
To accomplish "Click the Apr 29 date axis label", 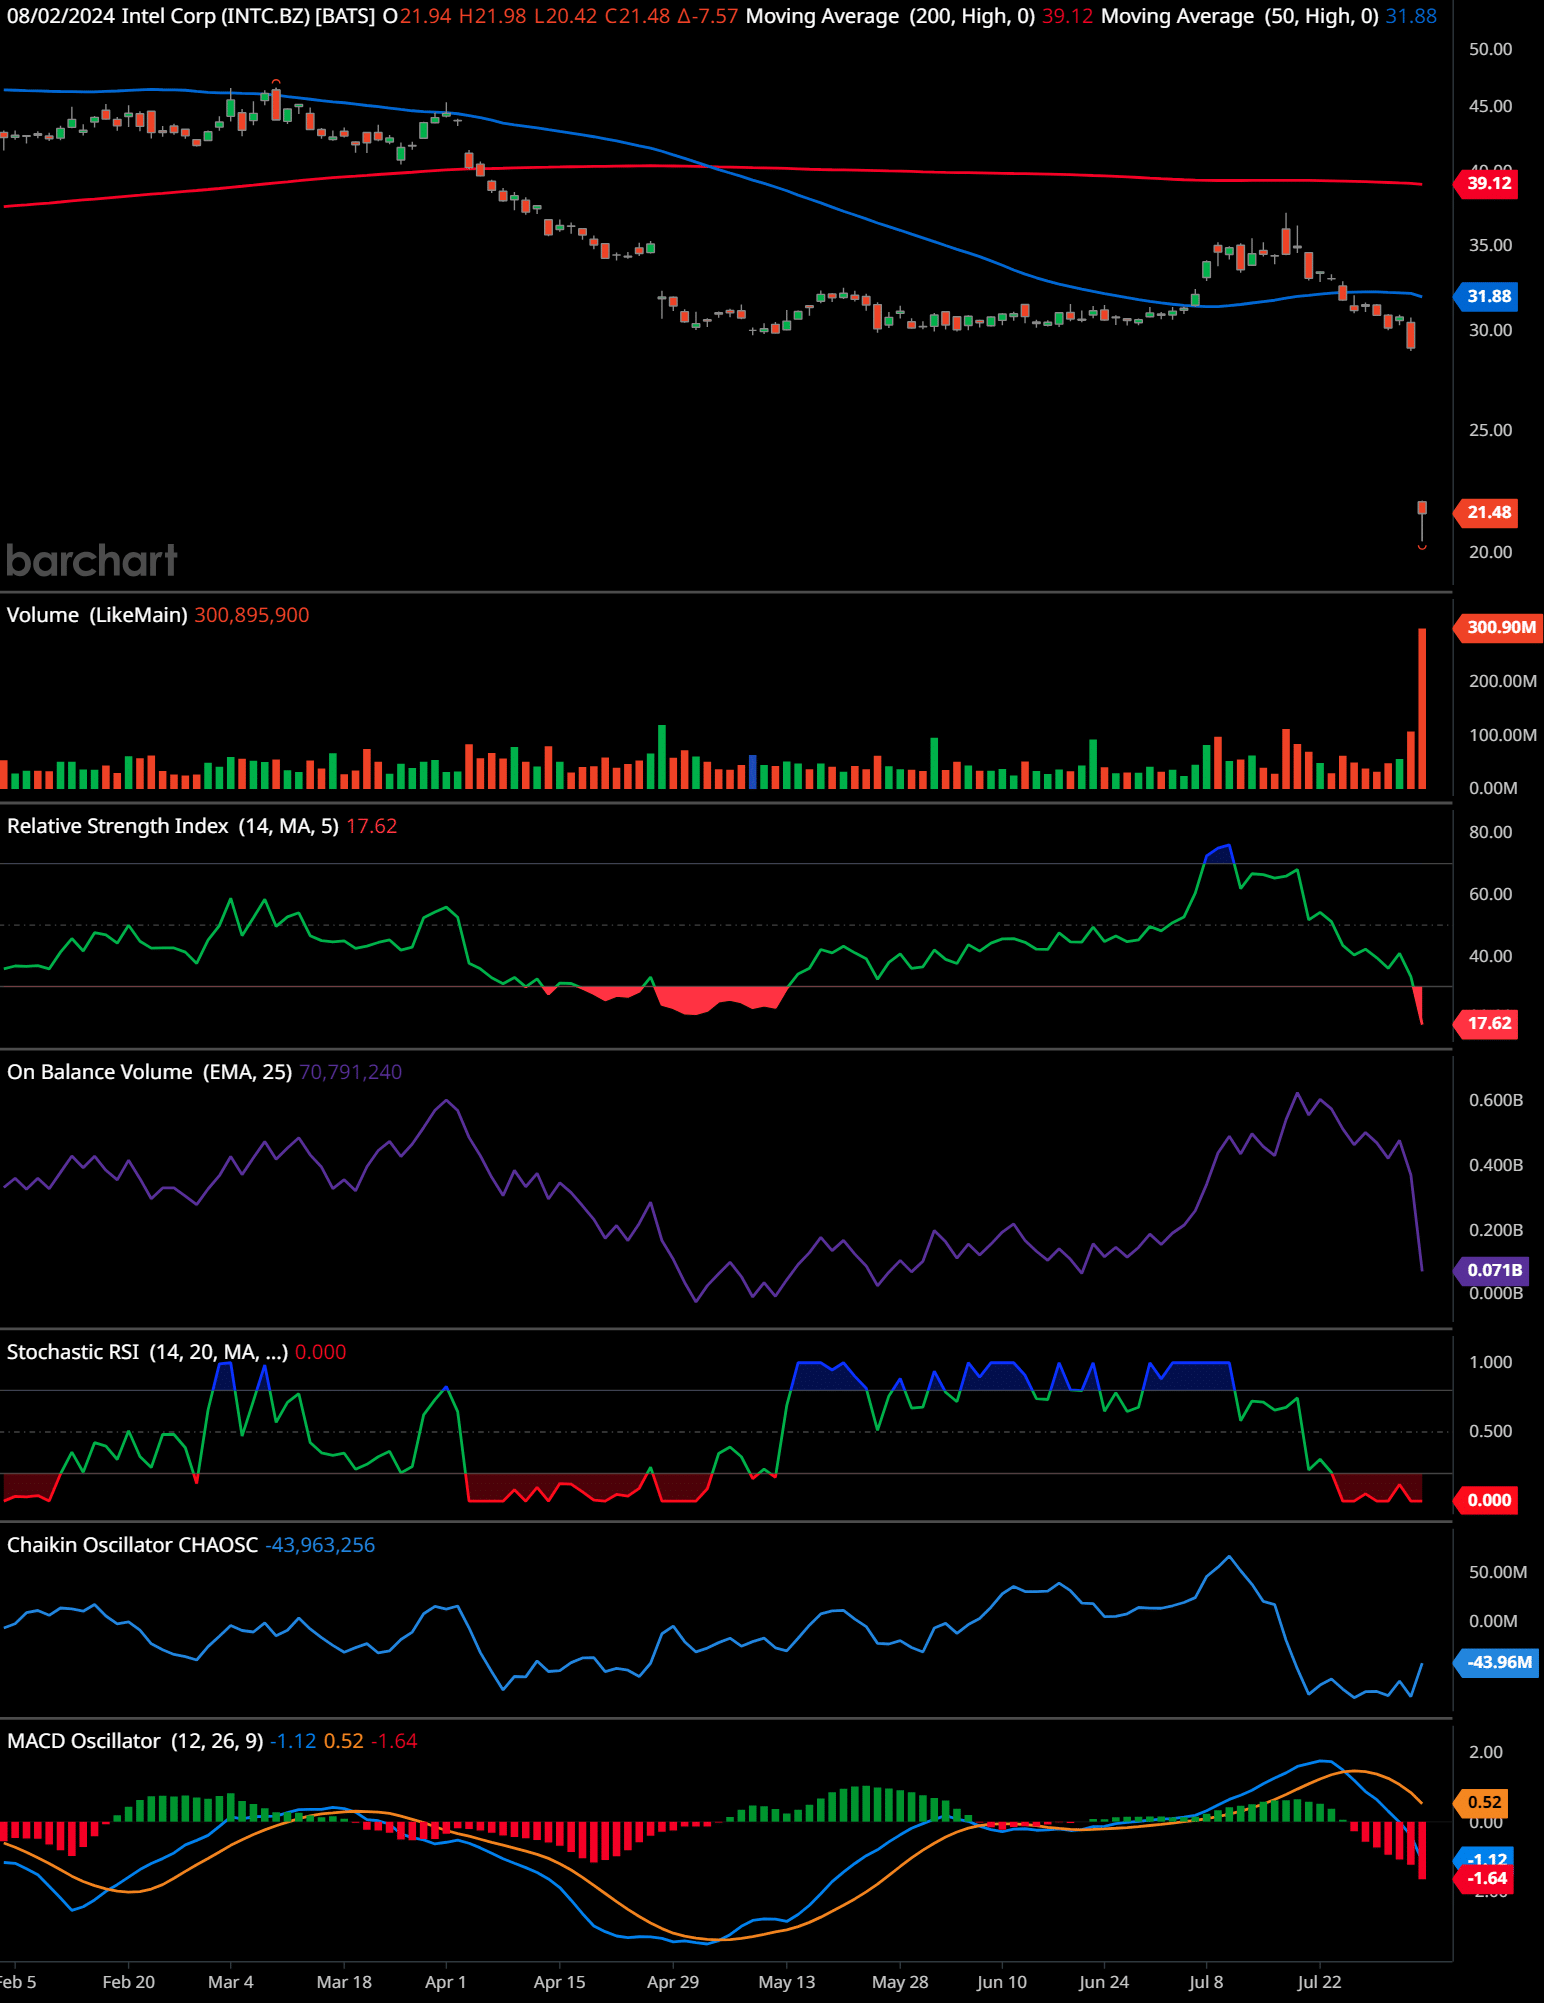I will click(x=673, y=1982).
